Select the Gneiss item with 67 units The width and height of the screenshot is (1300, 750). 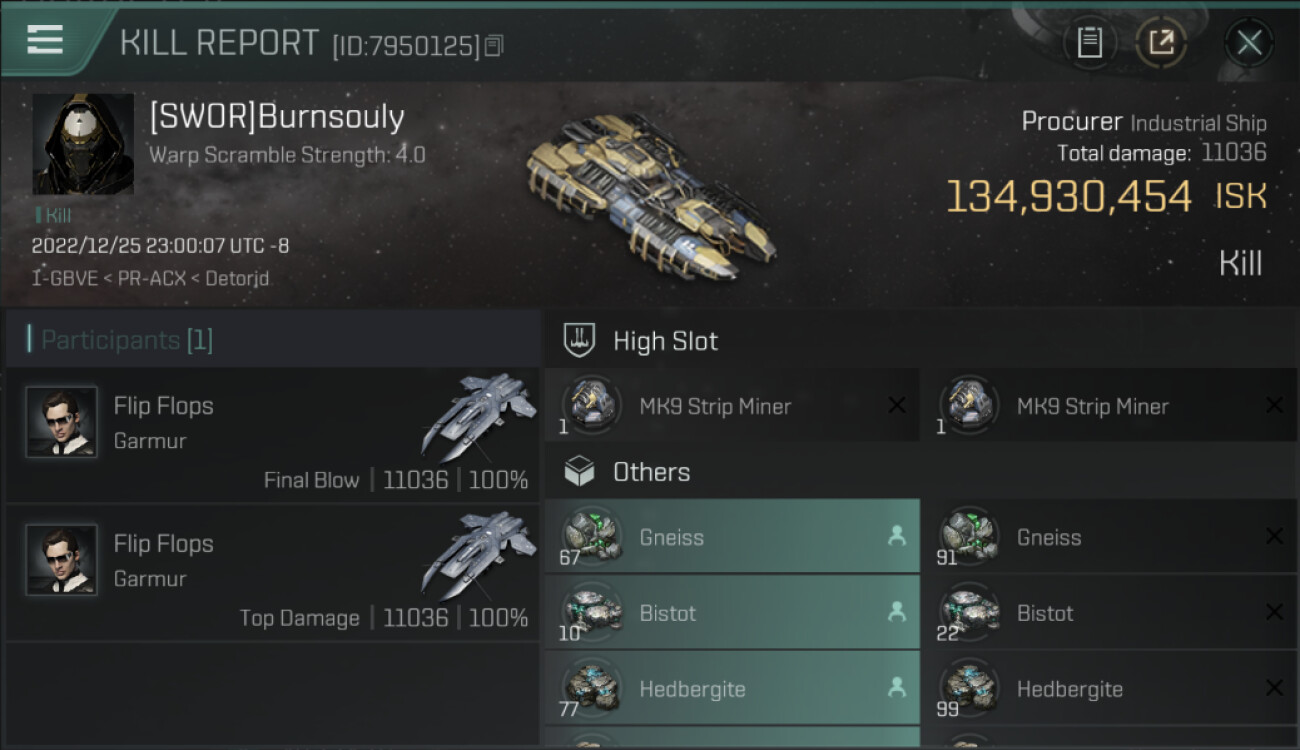(732, 537)
